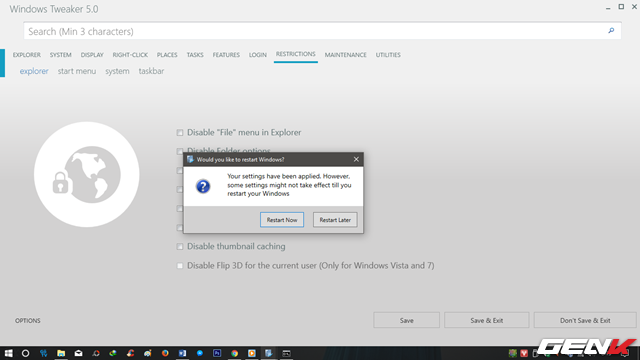The image size is (640, 360).
Task: Click the blue question mark dialog icon
Action: (203, 187)
